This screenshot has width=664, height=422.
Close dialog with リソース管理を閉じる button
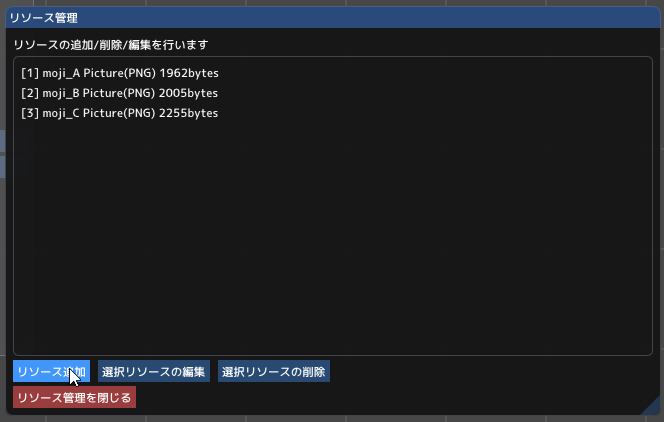pos(74,397)
